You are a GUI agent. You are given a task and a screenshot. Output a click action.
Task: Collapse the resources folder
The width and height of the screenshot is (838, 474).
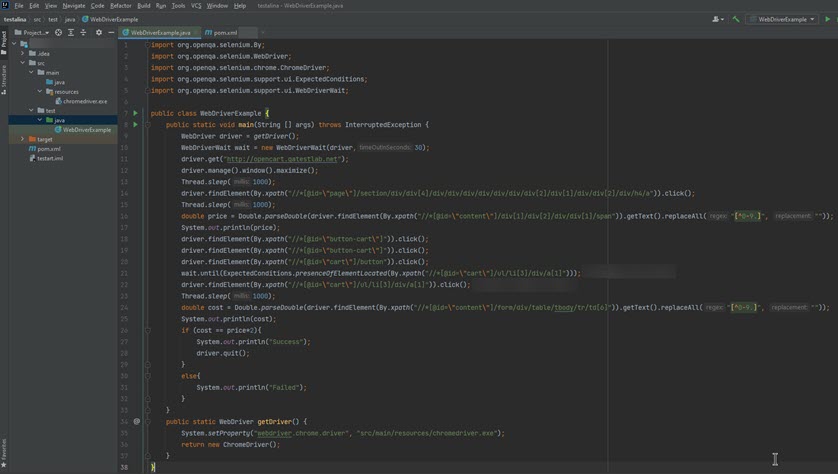pos(40,91)
